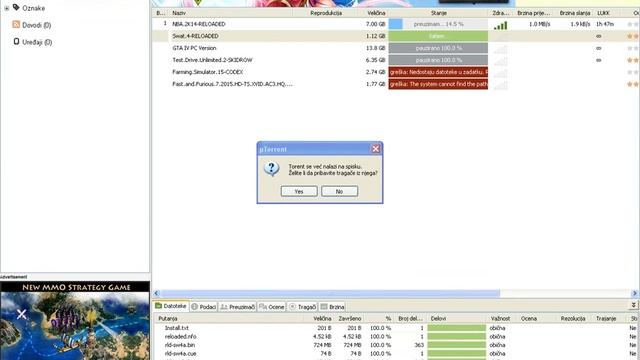Switch to Datoteke tab
The width and height of the screenshot is (640, 360).
(x=171, y=306)
